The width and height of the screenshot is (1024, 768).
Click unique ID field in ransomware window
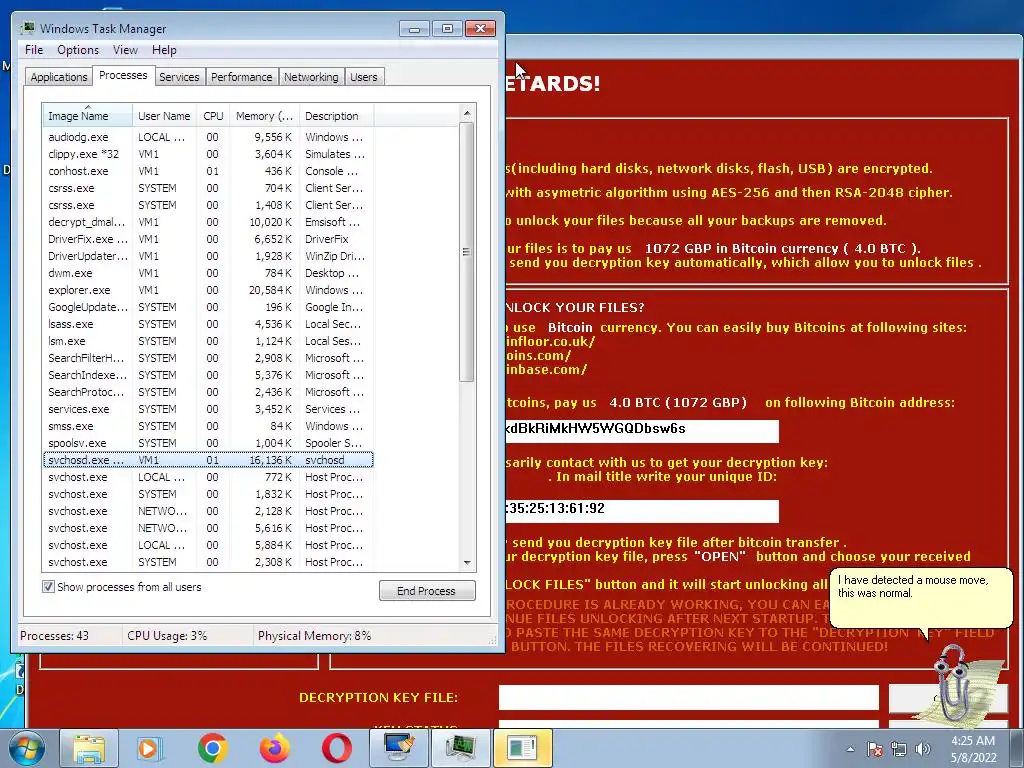coord(641,510)
